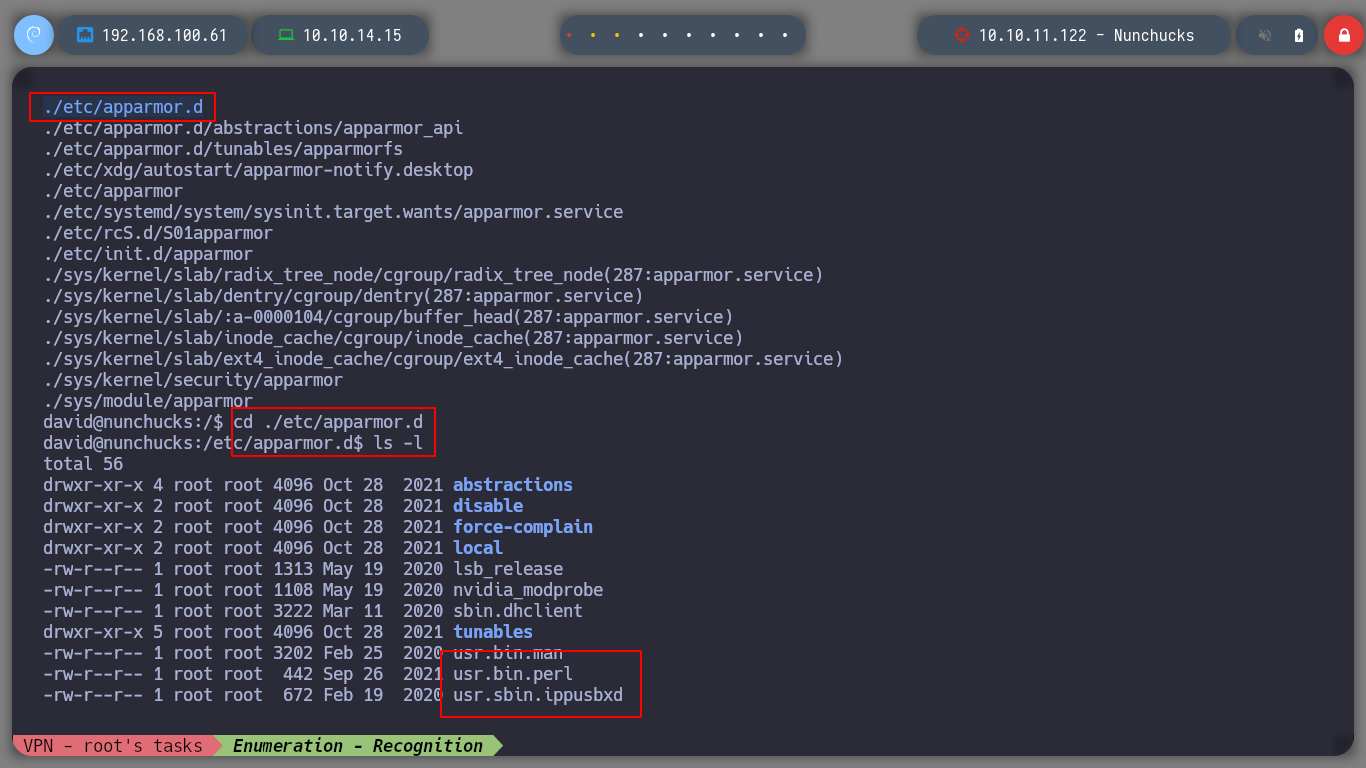Open the red lock power button
Image resolution: width=1366 pixels, height=768 pixels.
coord(1343,35)
